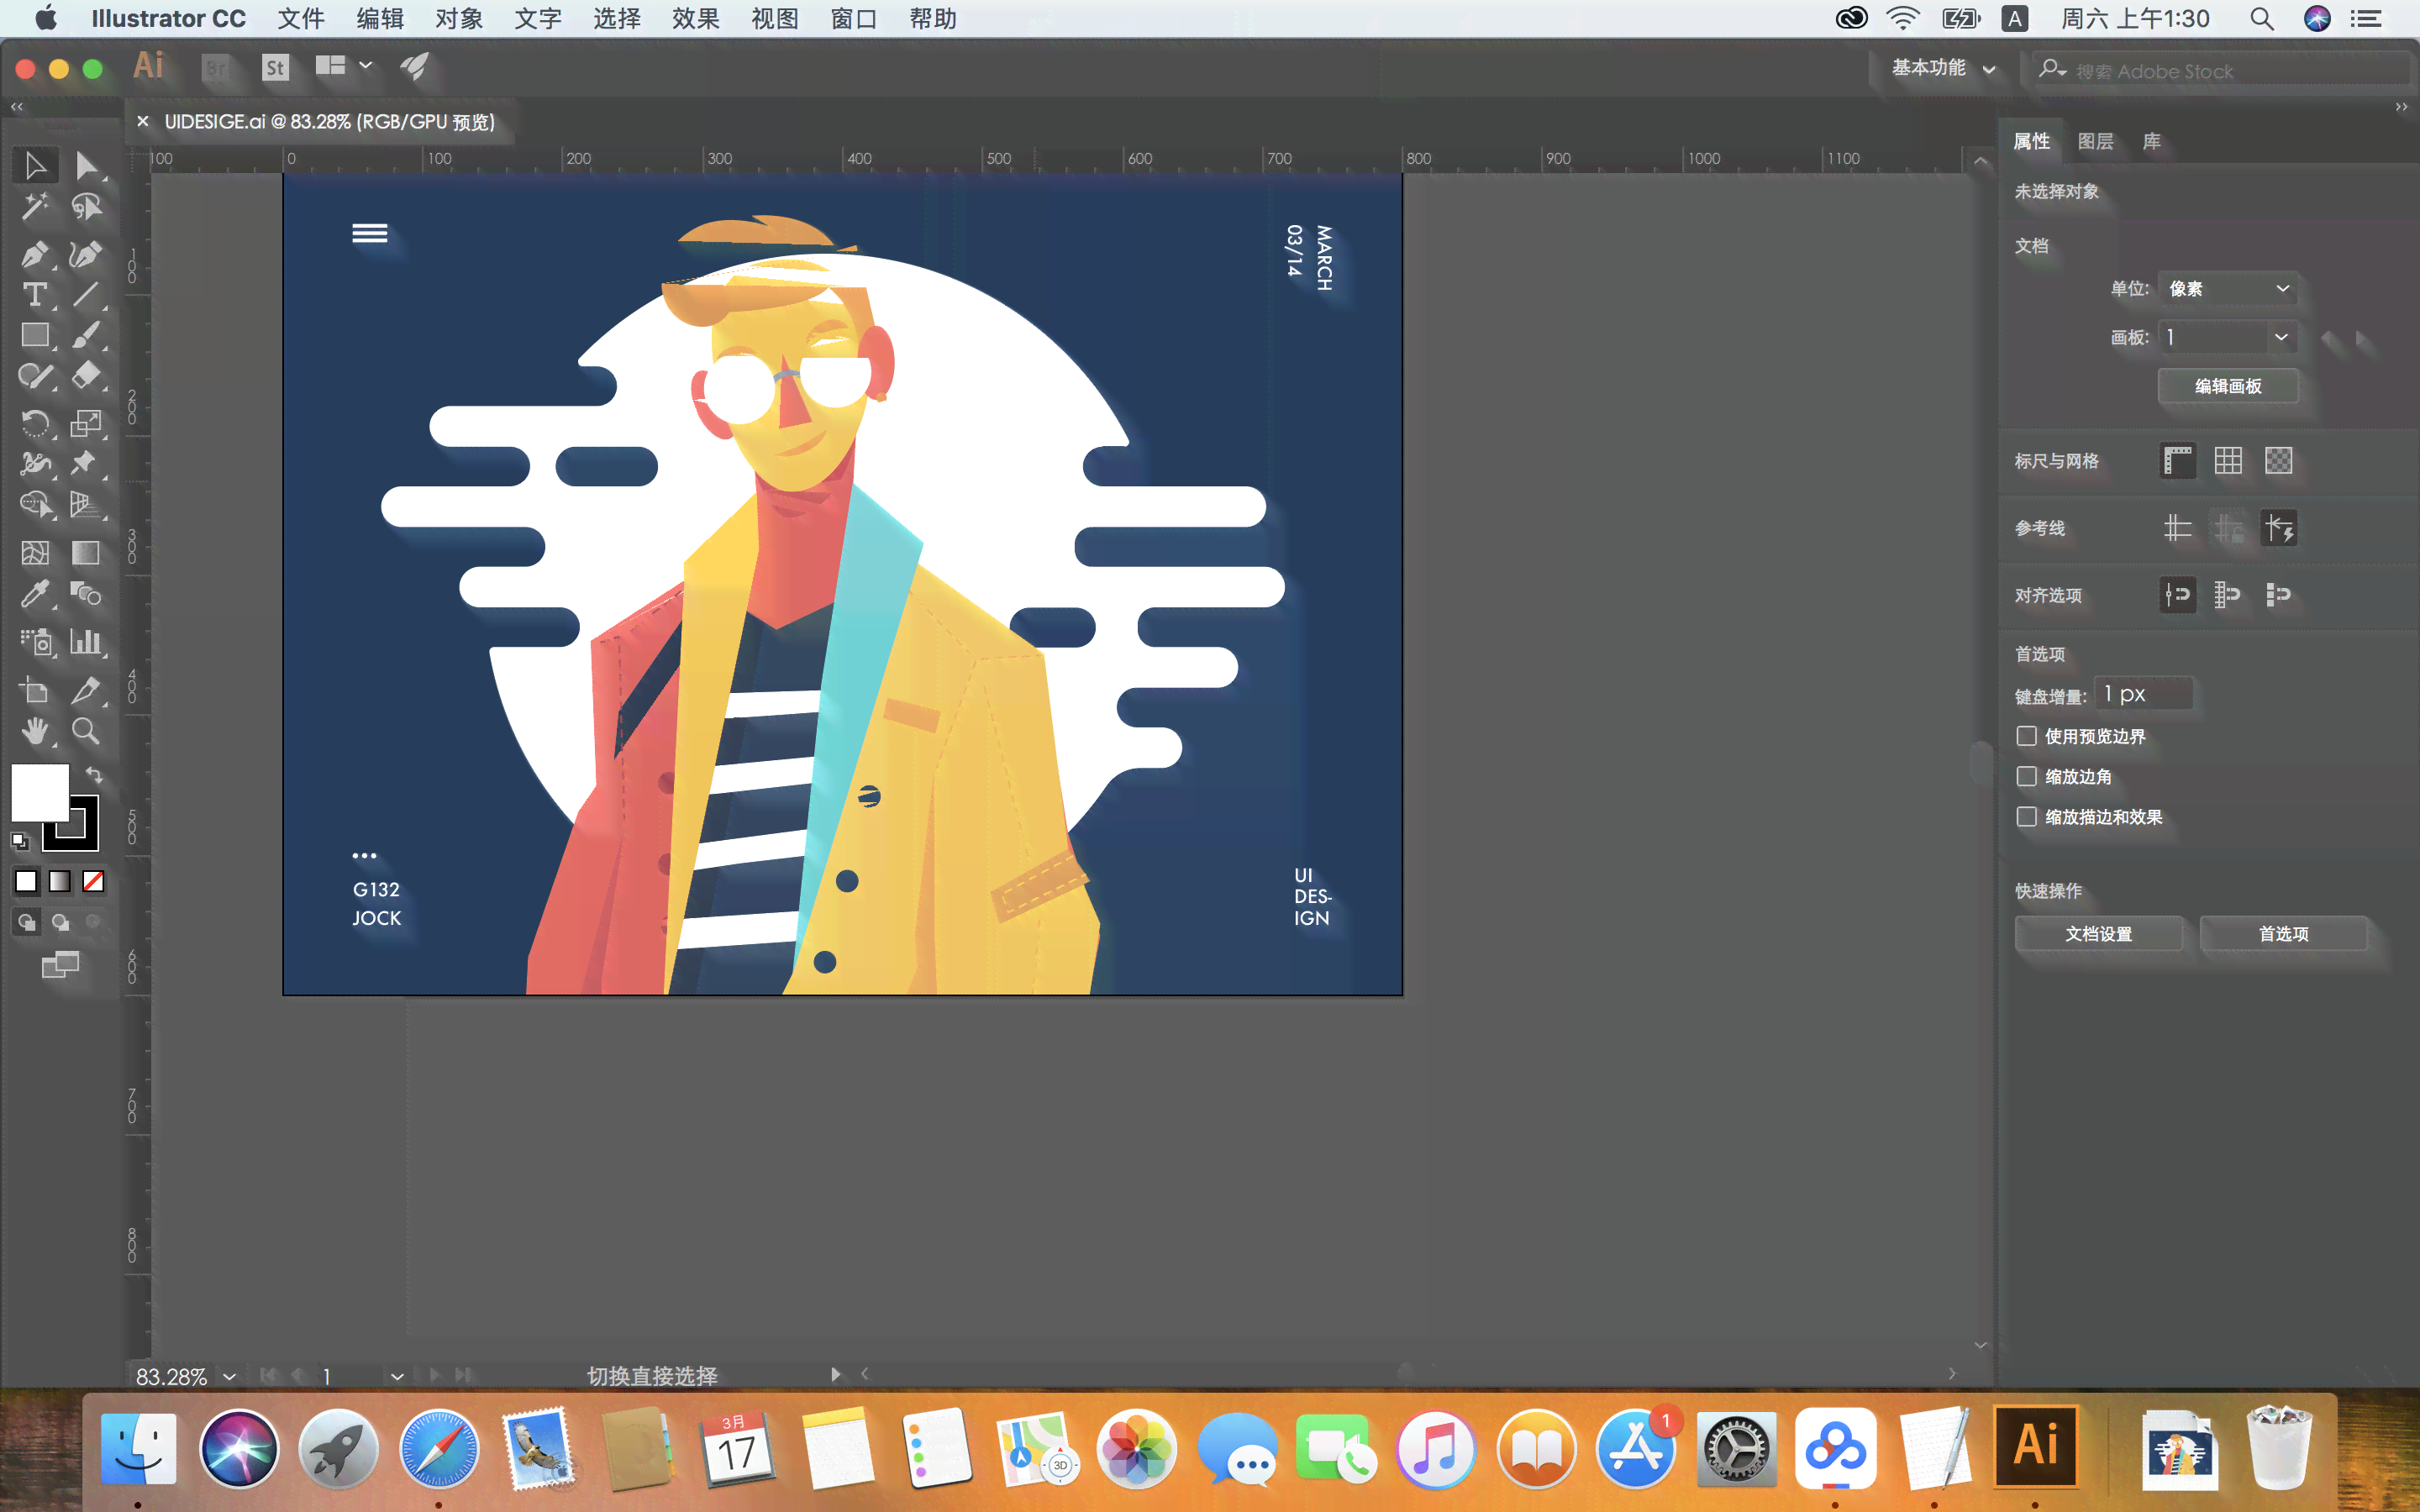Enable 缩放边角 checkbox
This screenshot has height=1512, width=2420.
2026,776
